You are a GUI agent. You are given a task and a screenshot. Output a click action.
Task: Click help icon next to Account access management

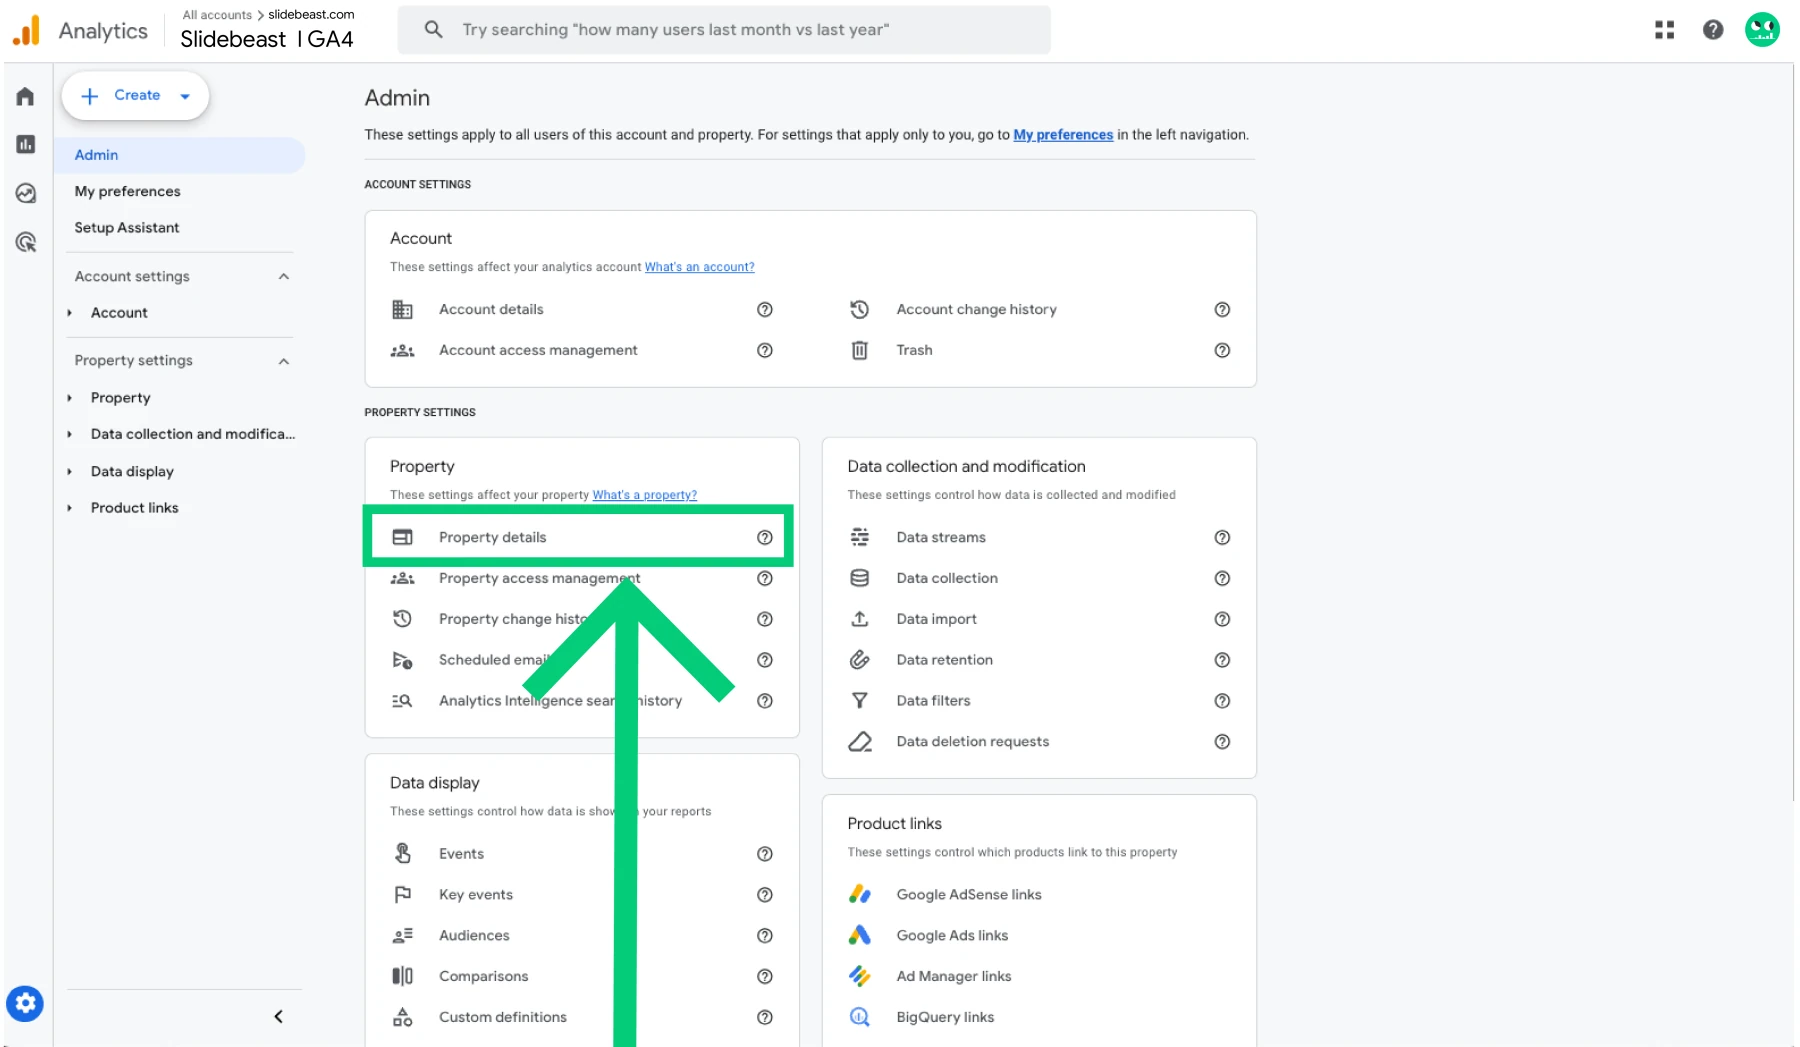pyautogui.click(x=765, y=350)
